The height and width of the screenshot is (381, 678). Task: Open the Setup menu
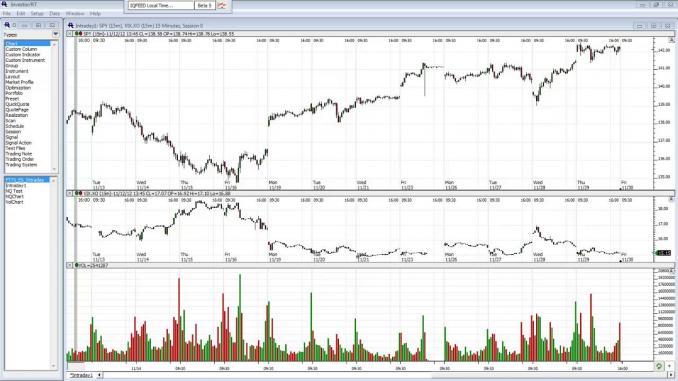point(37,14)
